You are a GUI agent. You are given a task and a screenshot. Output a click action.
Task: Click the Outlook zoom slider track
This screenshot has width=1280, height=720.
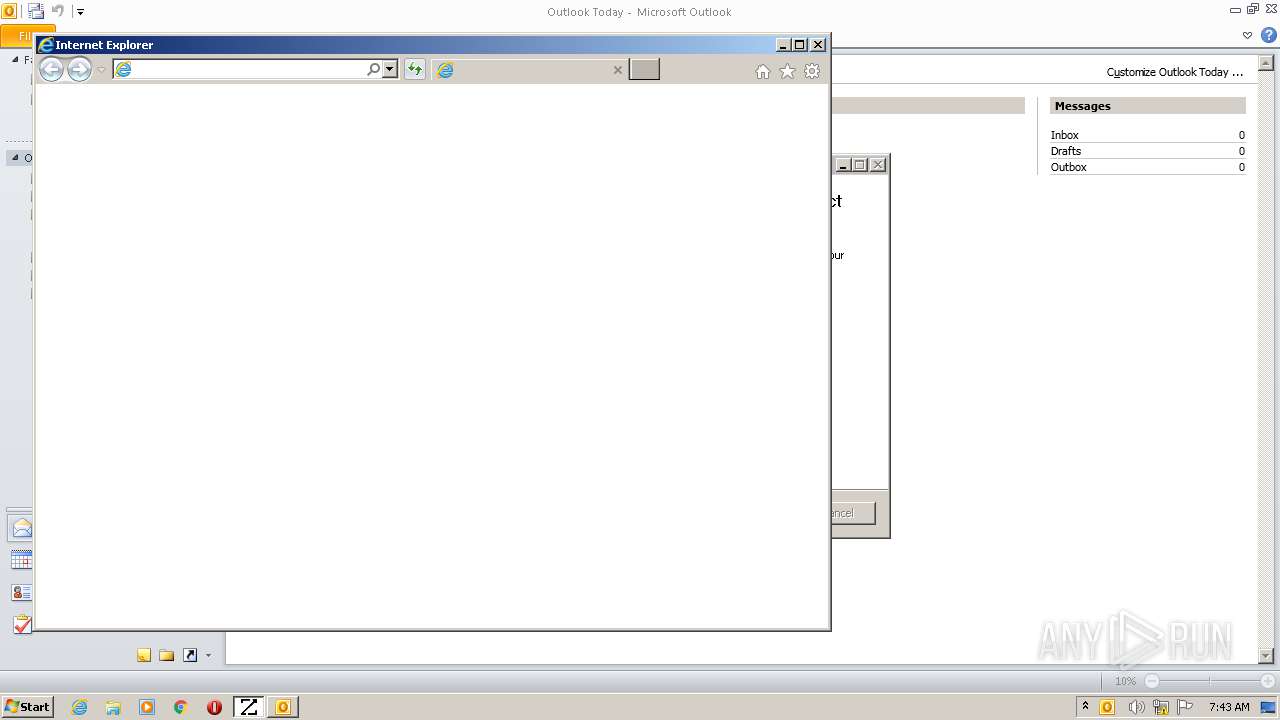click(1209, 681)
